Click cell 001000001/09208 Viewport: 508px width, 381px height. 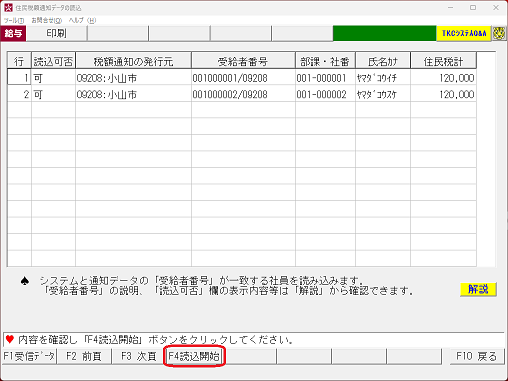point(243,78)
